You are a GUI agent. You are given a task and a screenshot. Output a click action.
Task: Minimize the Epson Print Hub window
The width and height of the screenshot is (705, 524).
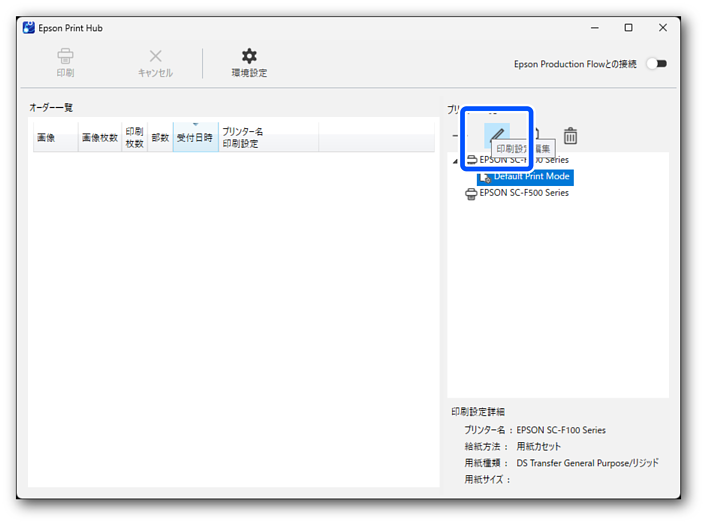click(593, 28)
